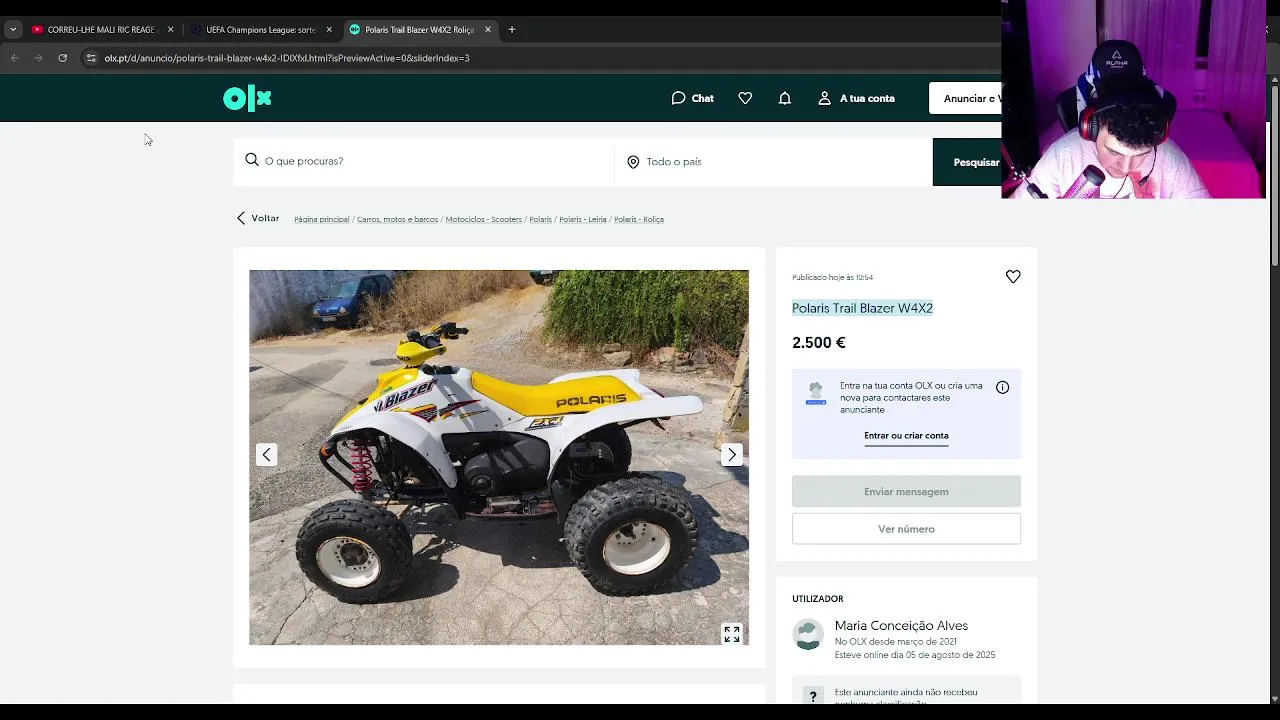
Task: Open 'Polaris' breadcrumb link
Action: click(x=540, y=219)
